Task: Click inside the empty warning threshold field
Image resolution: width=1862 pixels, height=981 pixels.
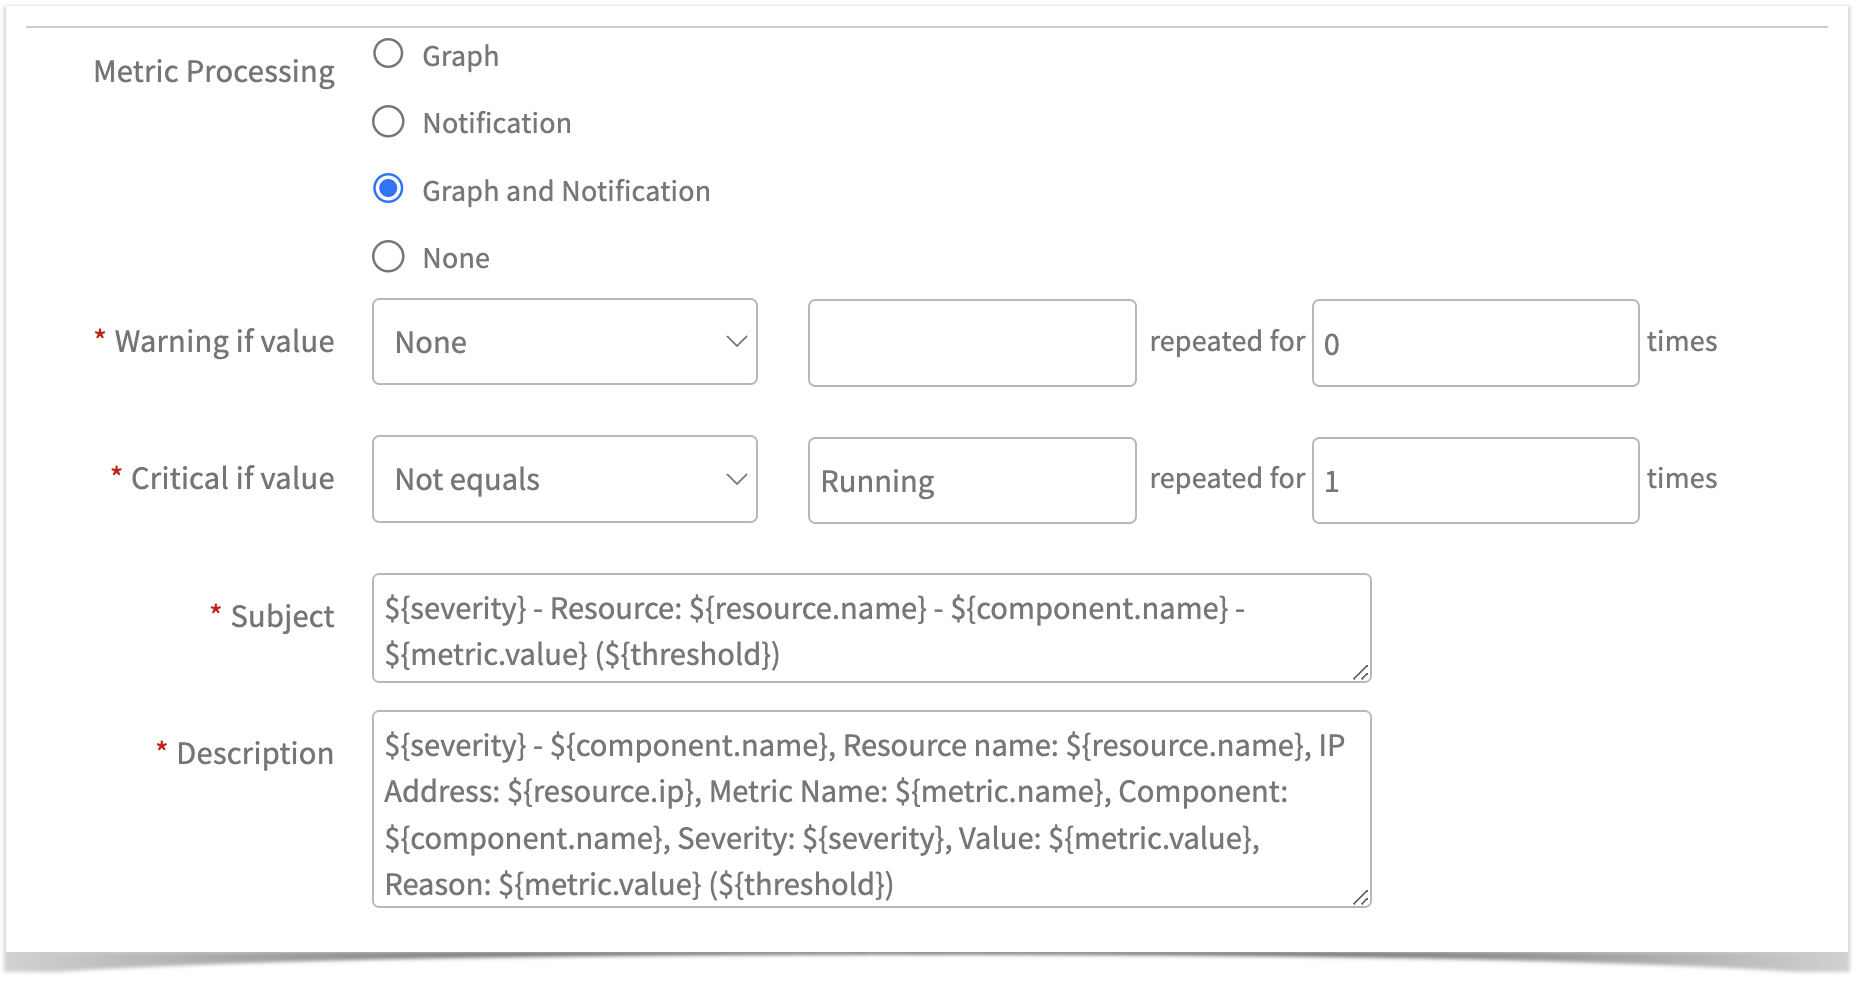Action: coord(970,342)
